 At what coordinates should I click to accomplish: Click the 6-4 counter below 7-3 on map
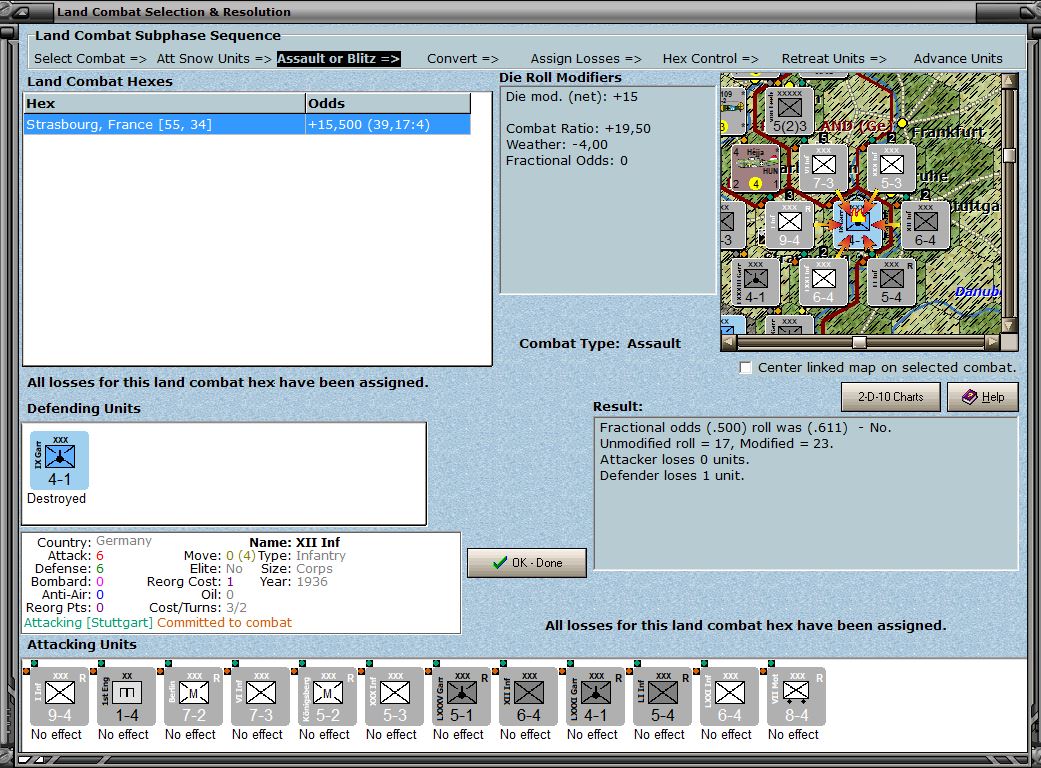click(x=823, y=282)
